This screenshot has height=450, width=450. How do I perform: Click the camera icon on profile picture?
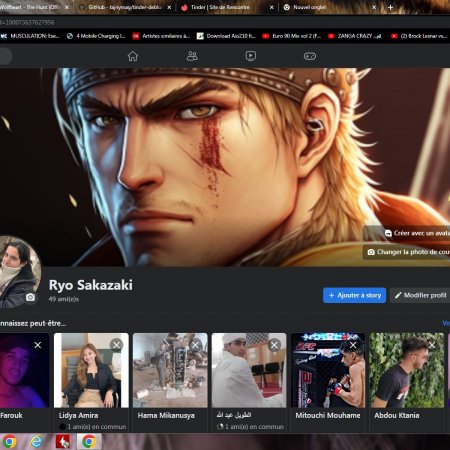coord(30,297)
